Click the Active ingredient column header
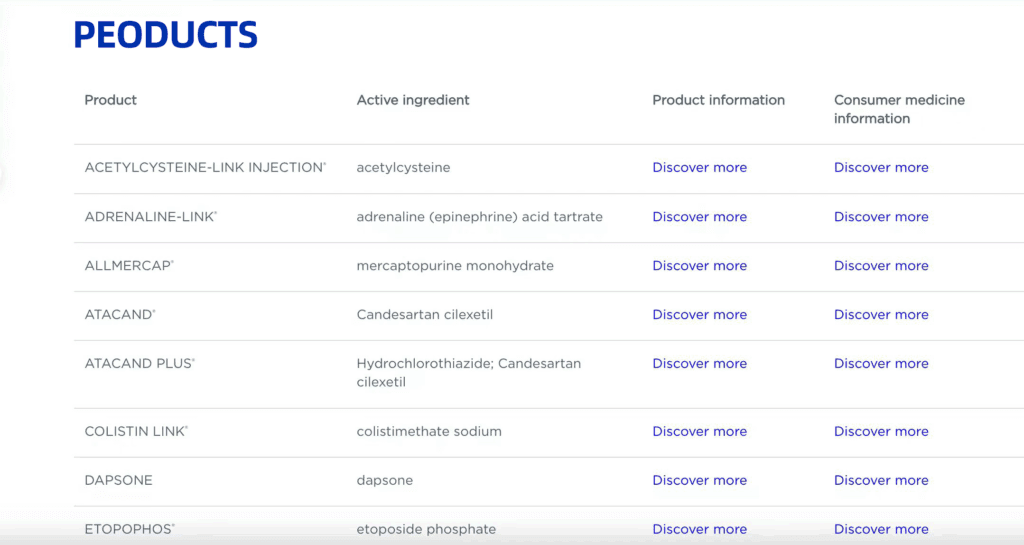The width and height of the screenshot is (1024, 545). [413, 100]
